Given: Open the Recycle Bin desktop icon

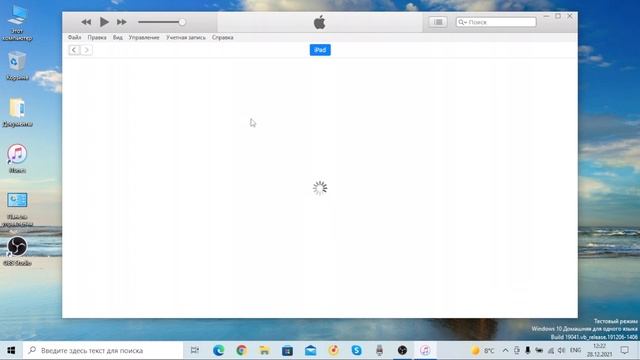Looking at the screenshot, I should [17, 65].
